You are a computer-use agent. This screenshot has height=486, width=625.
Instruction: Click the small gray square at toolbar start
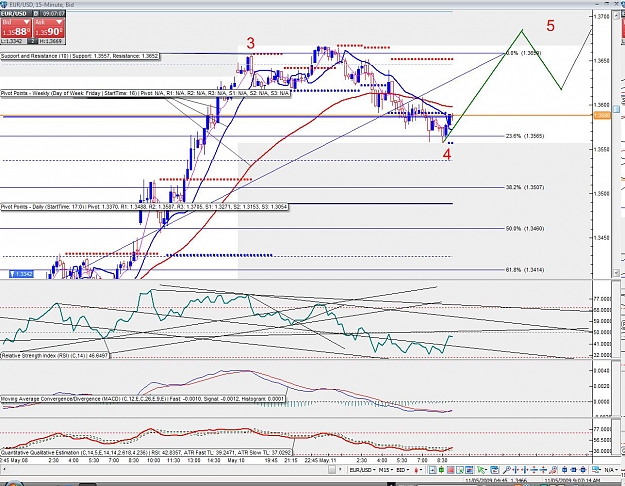click(332, 470)
